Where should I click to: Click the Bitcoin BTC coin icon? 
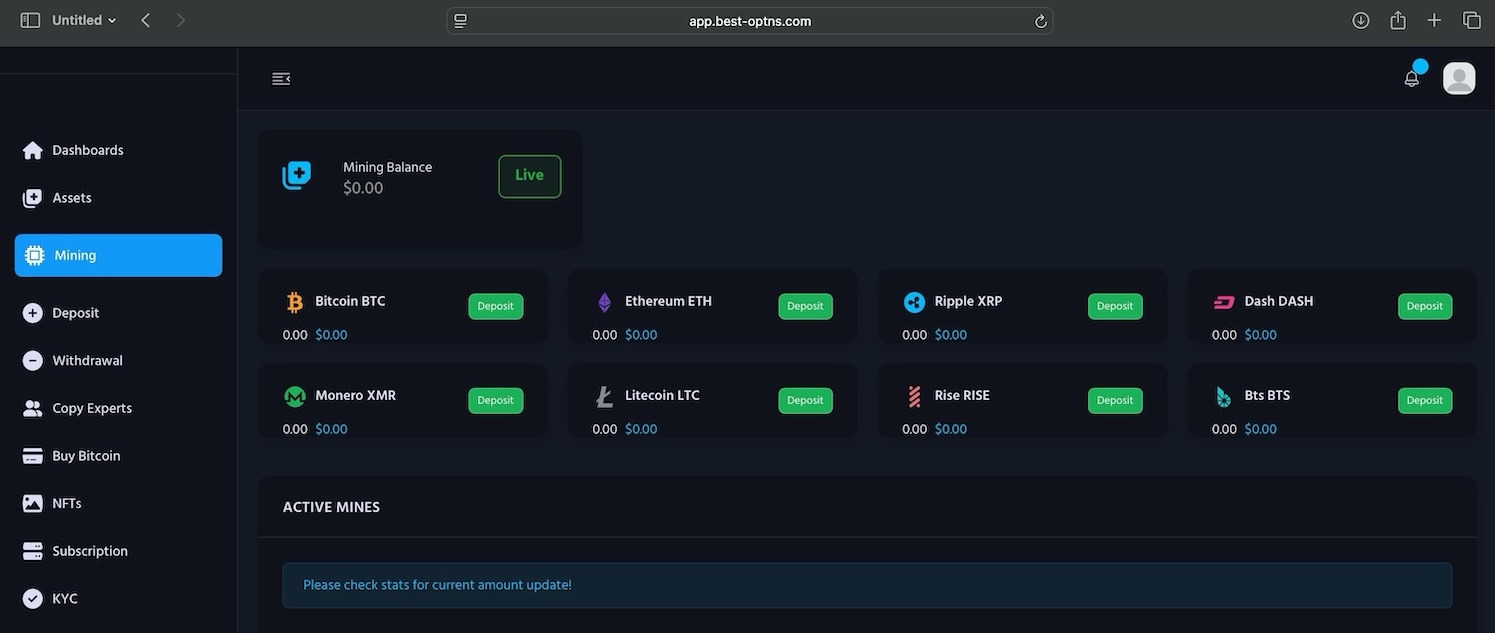point(295,302)
